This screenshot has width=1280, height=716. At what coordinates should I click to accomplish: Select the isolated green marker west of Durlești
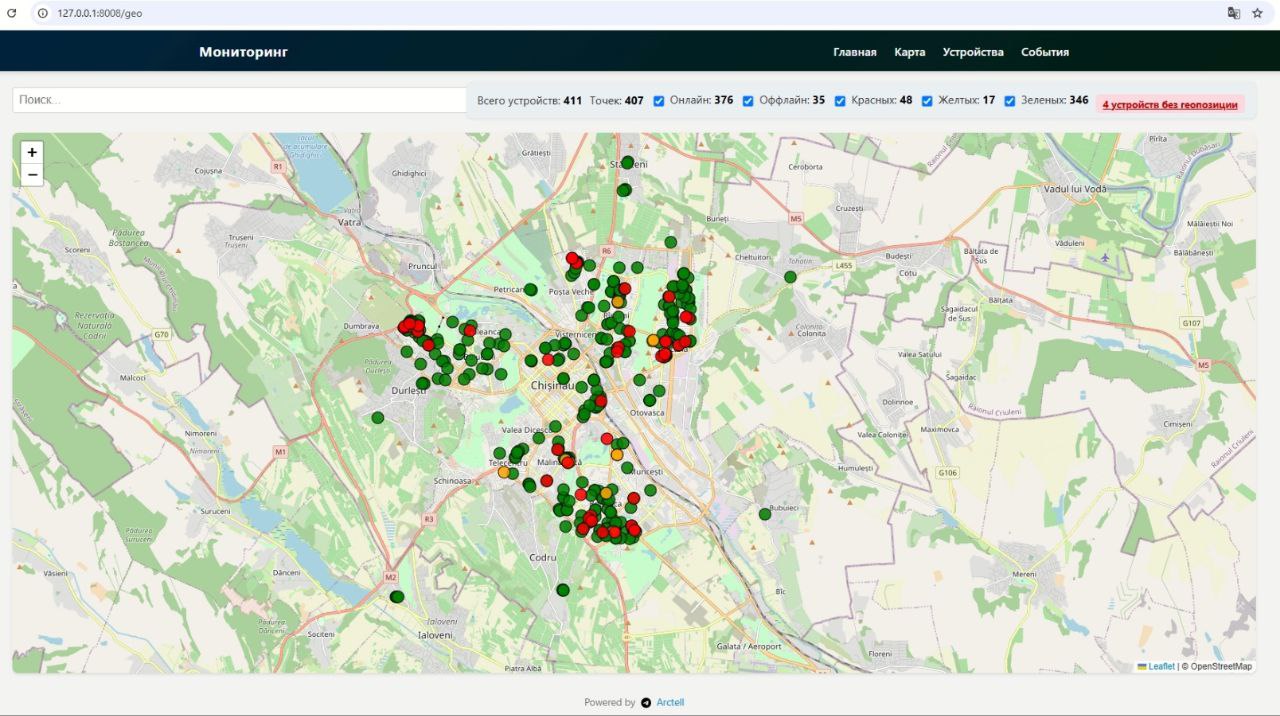pos(377,418)
